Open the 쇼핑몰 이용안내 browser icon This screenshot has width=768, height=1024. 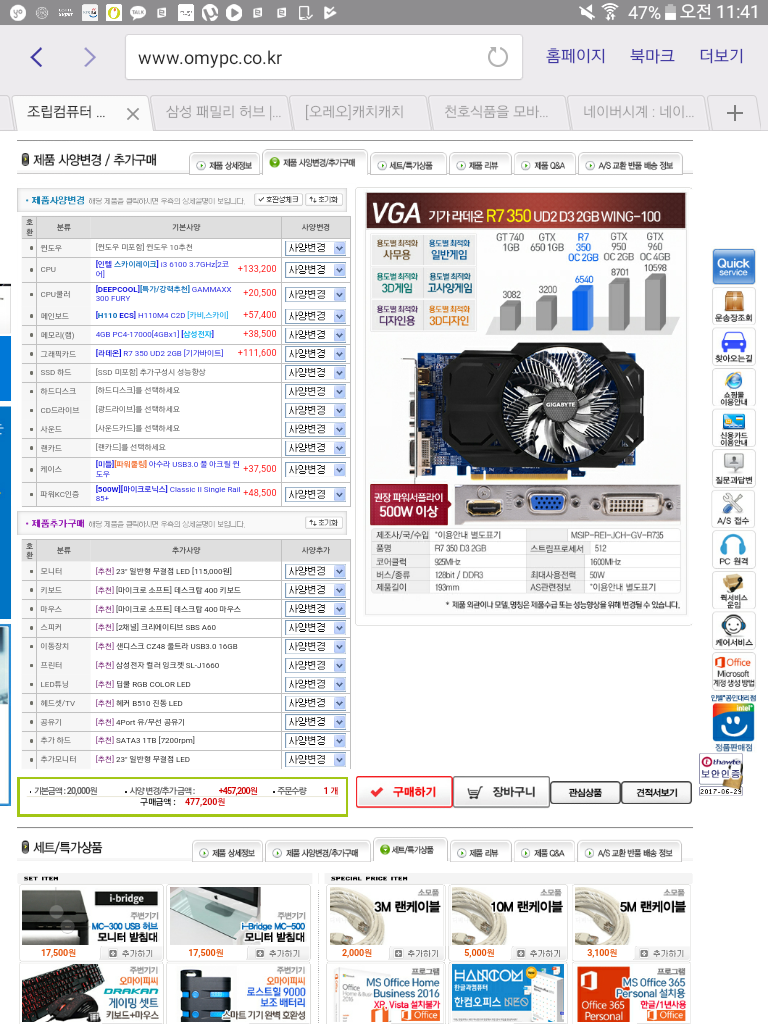pyautogui.click(x=733, y=388)
